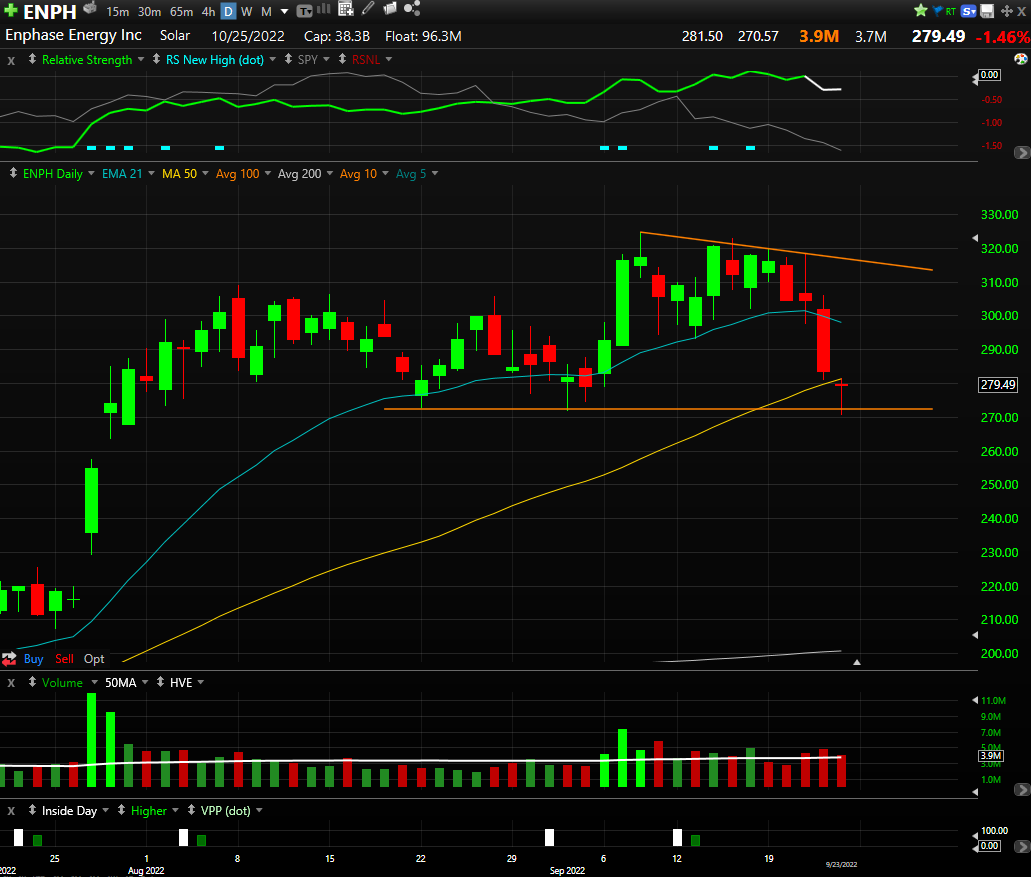Switch to the 15m timeframe
This screenshot has height=877, width=1031.
tap(118, 12)
